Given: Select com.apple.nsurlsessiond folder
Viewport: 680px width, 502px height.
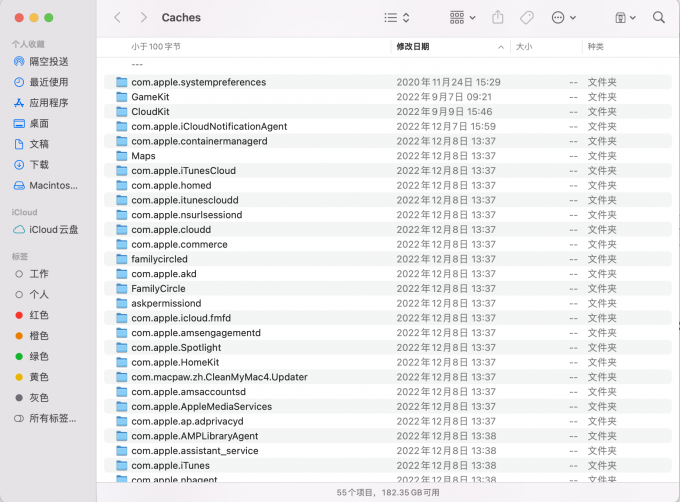Looking at the screenshot, I should (388, 215).
